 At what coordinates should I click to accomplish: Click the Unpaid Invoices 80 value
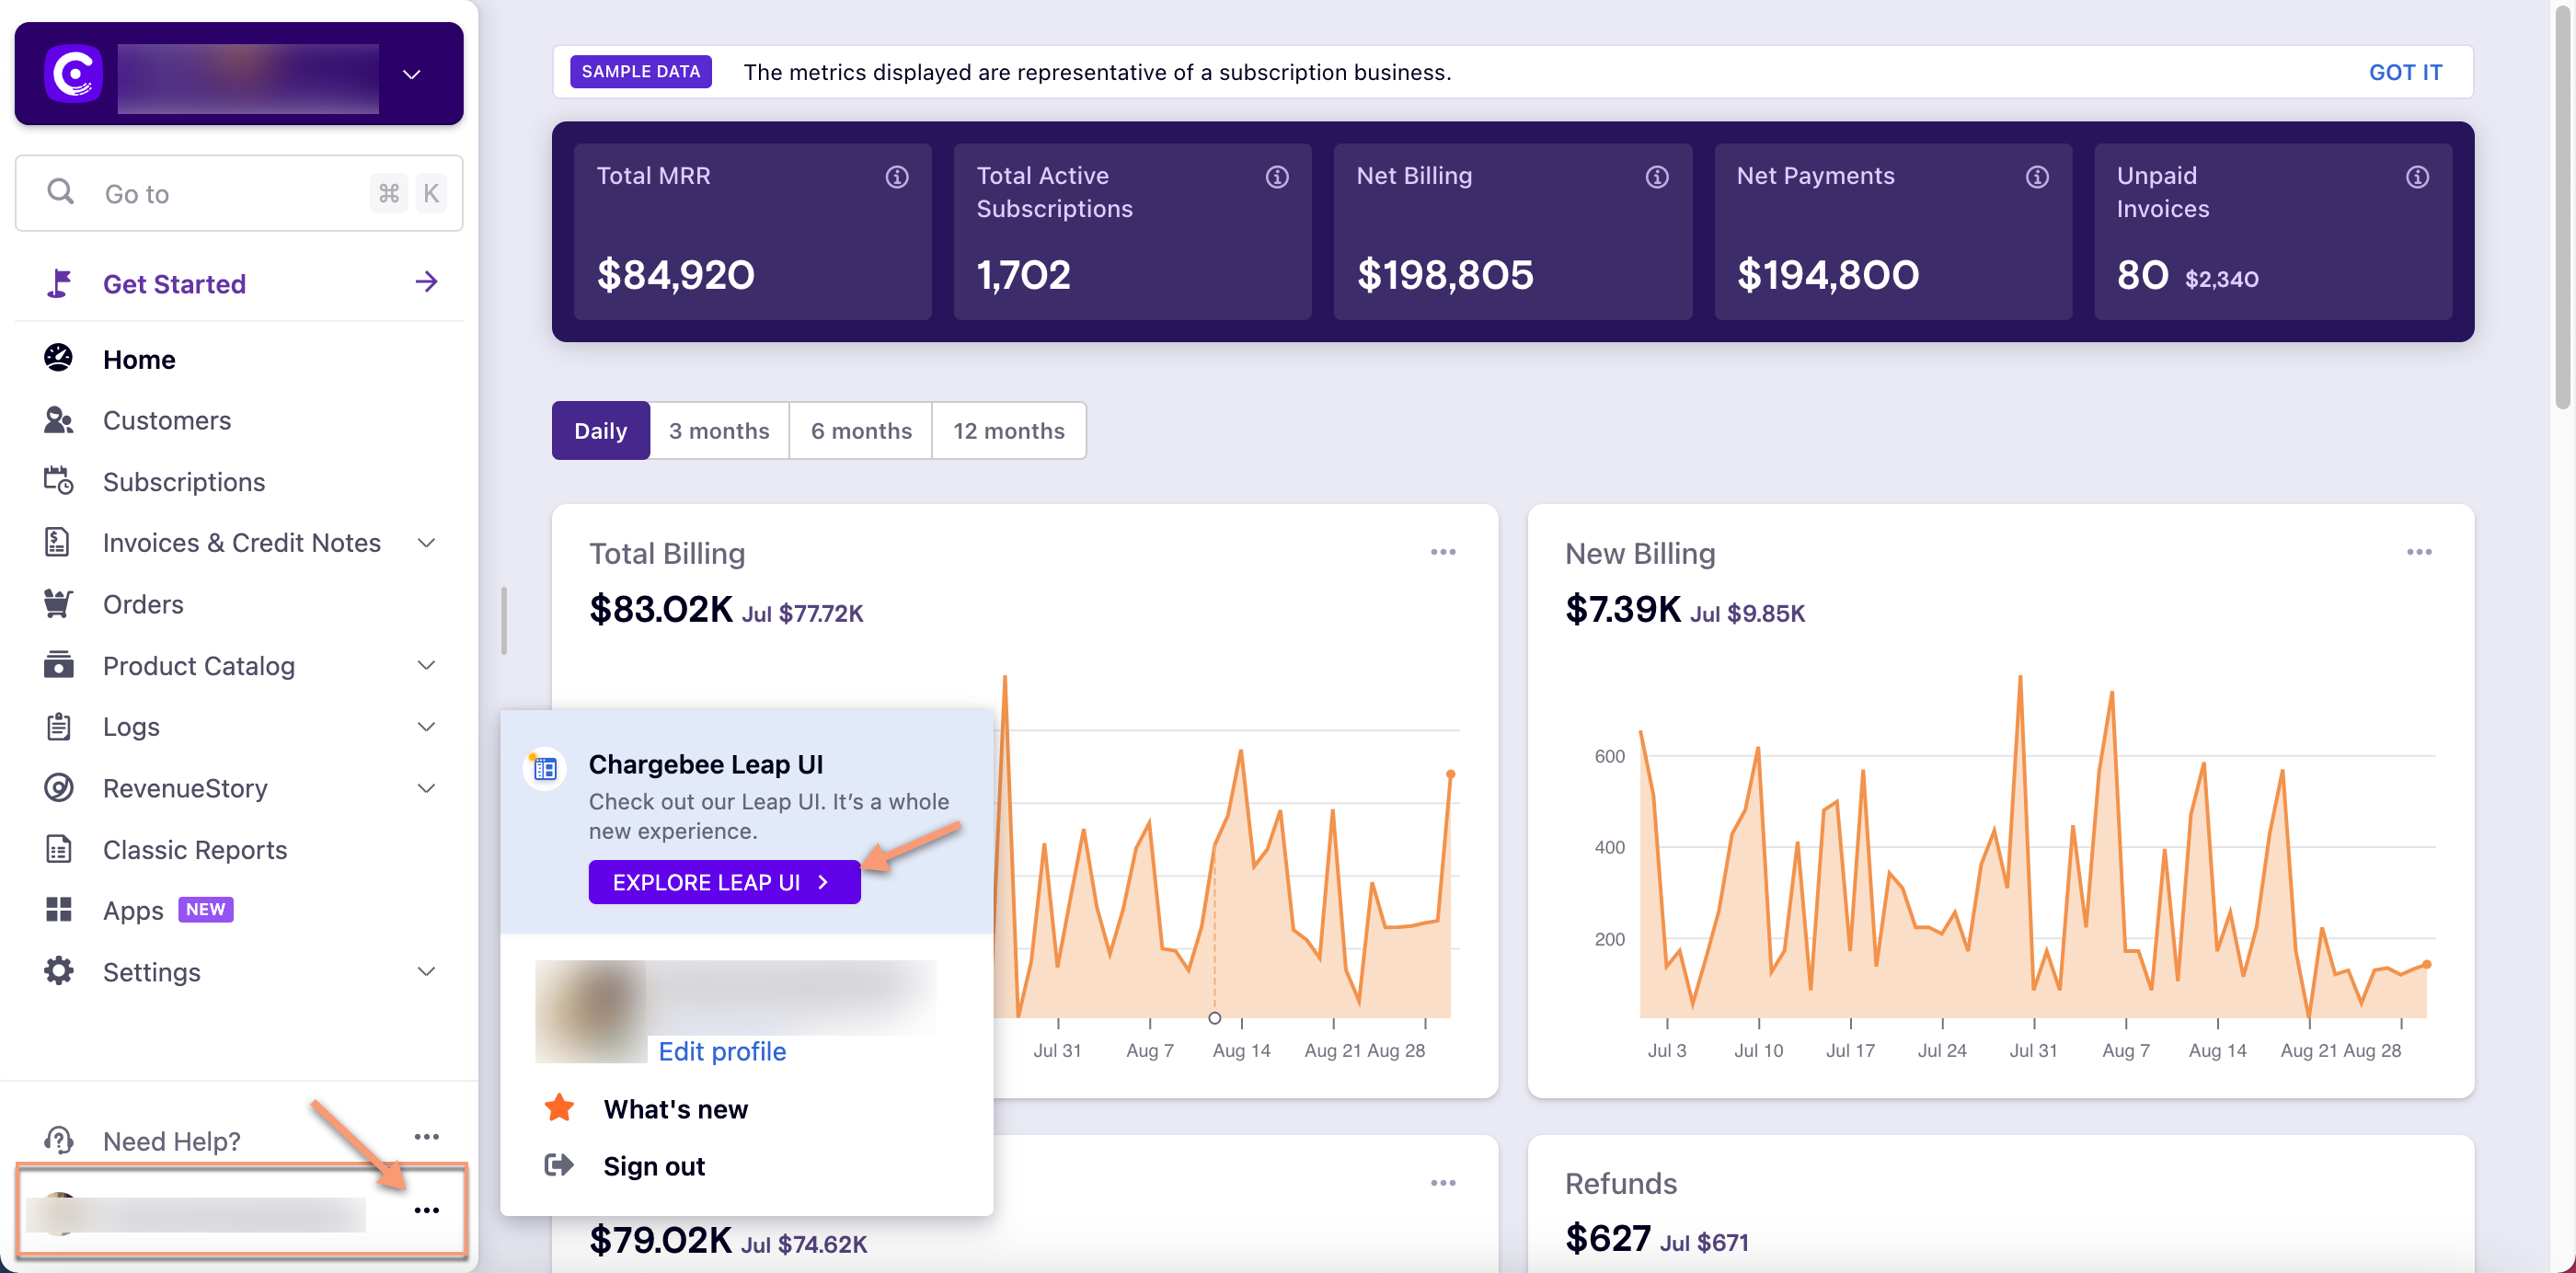2142,274
